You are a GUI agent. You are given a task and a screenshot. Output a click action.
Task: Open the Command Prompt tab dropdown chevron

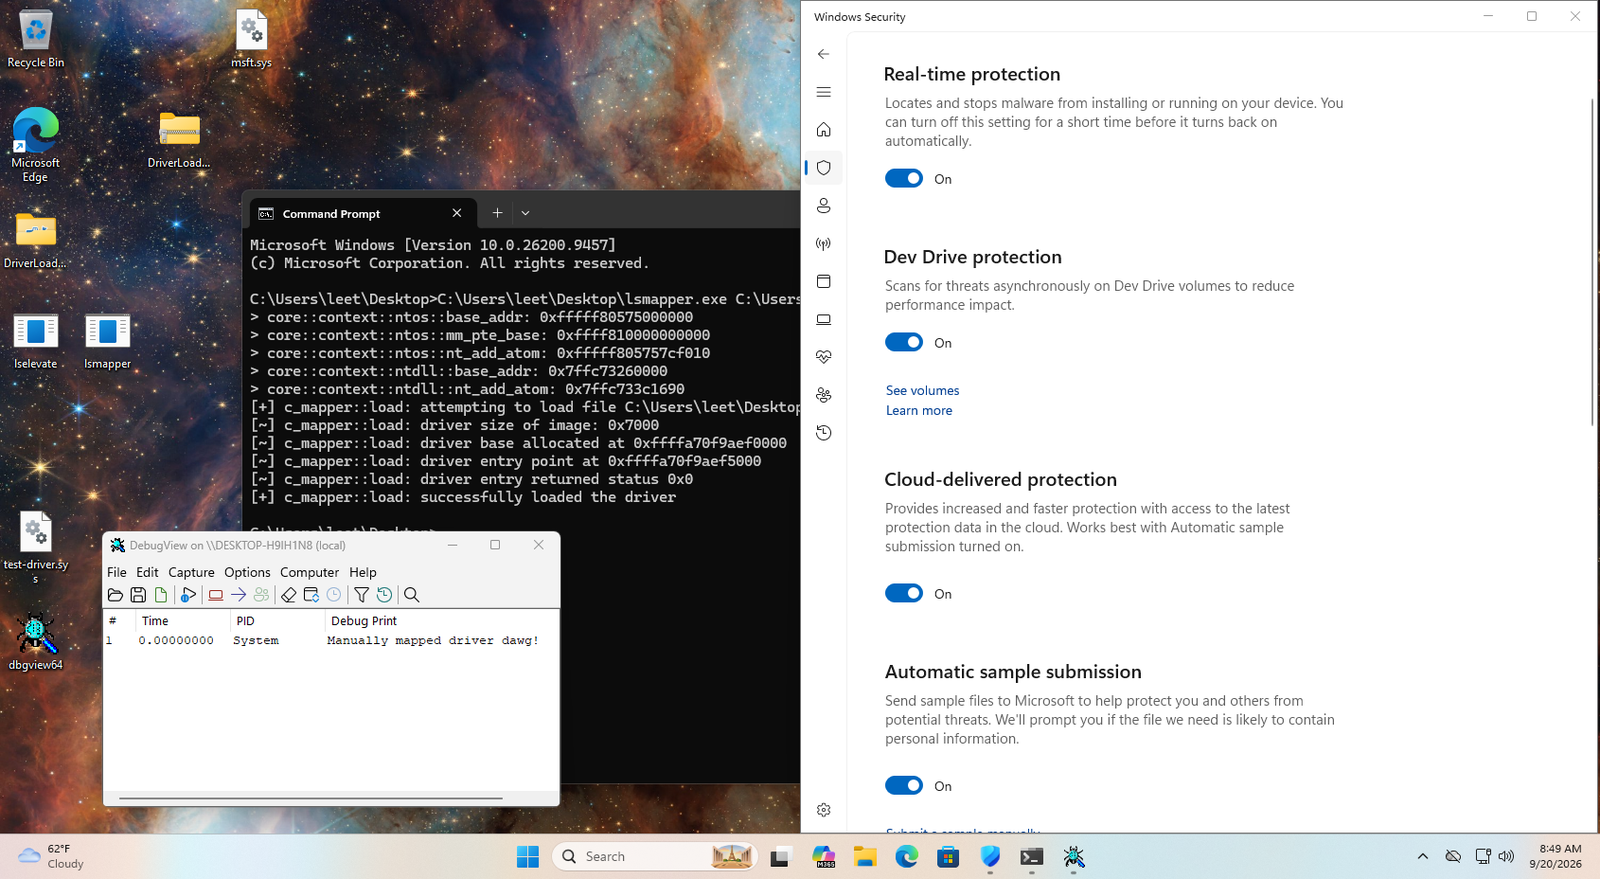(x=525, y=213)
